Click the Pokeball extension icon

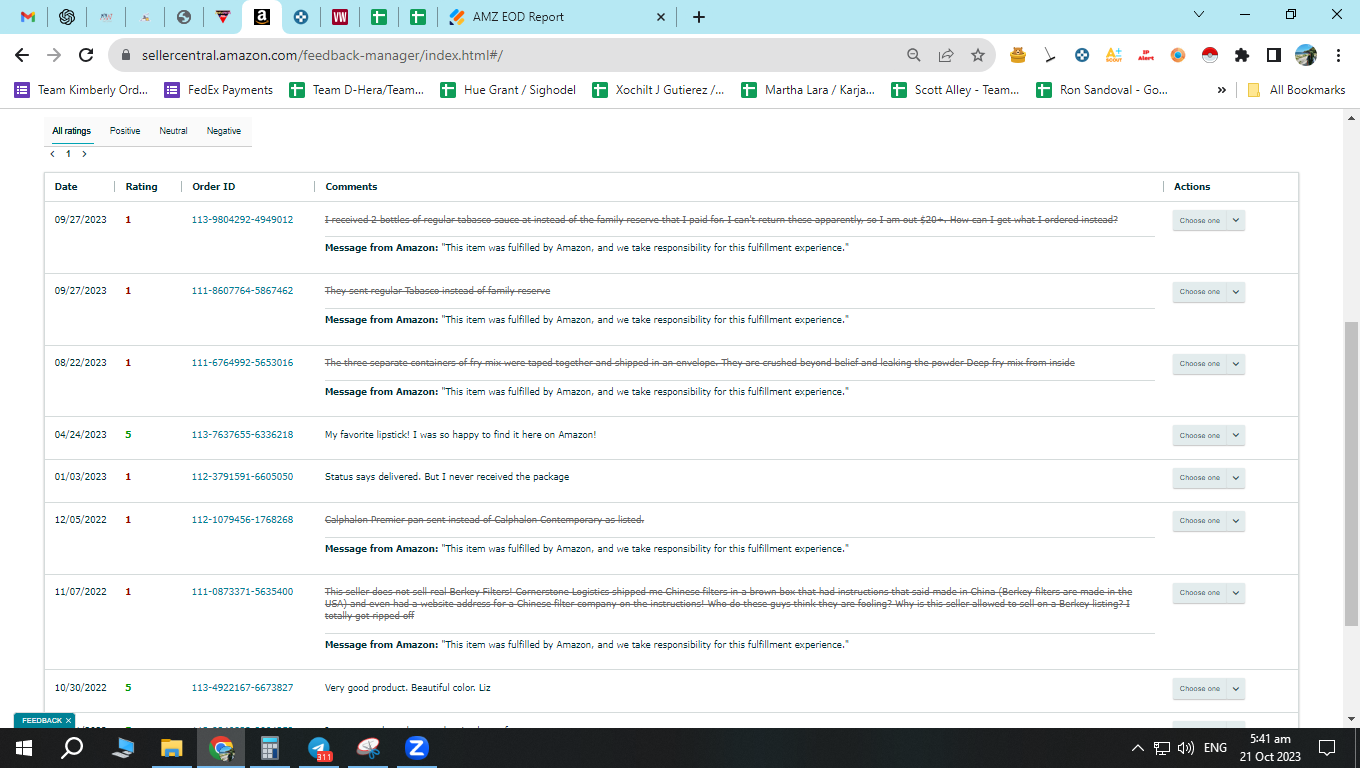pos(1210,55)
